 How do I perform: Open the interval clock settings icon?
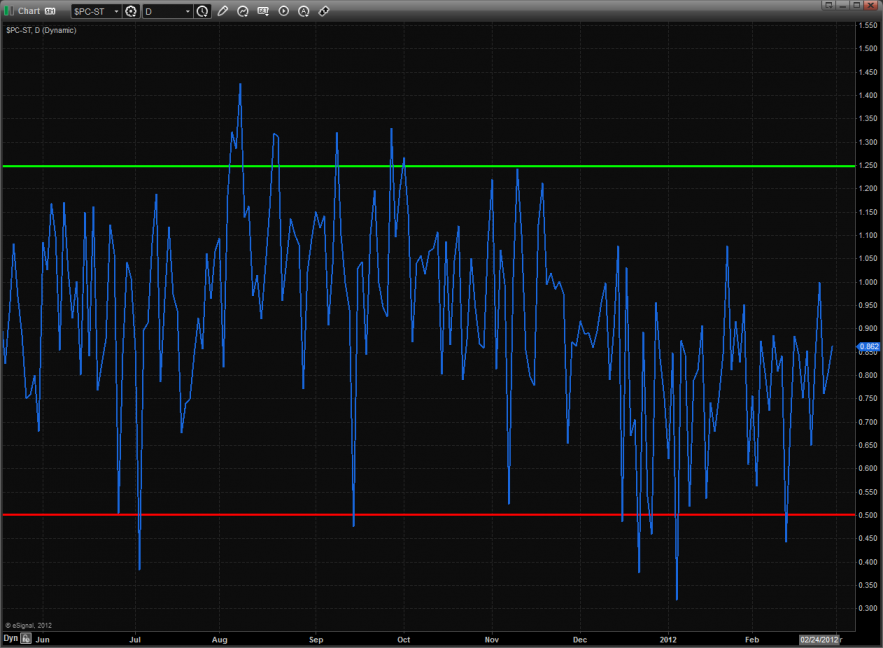(203, 11)
